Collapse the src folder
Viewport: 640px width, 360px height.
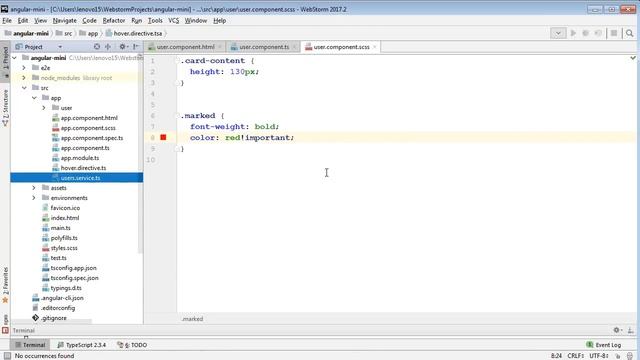(24, 88)
